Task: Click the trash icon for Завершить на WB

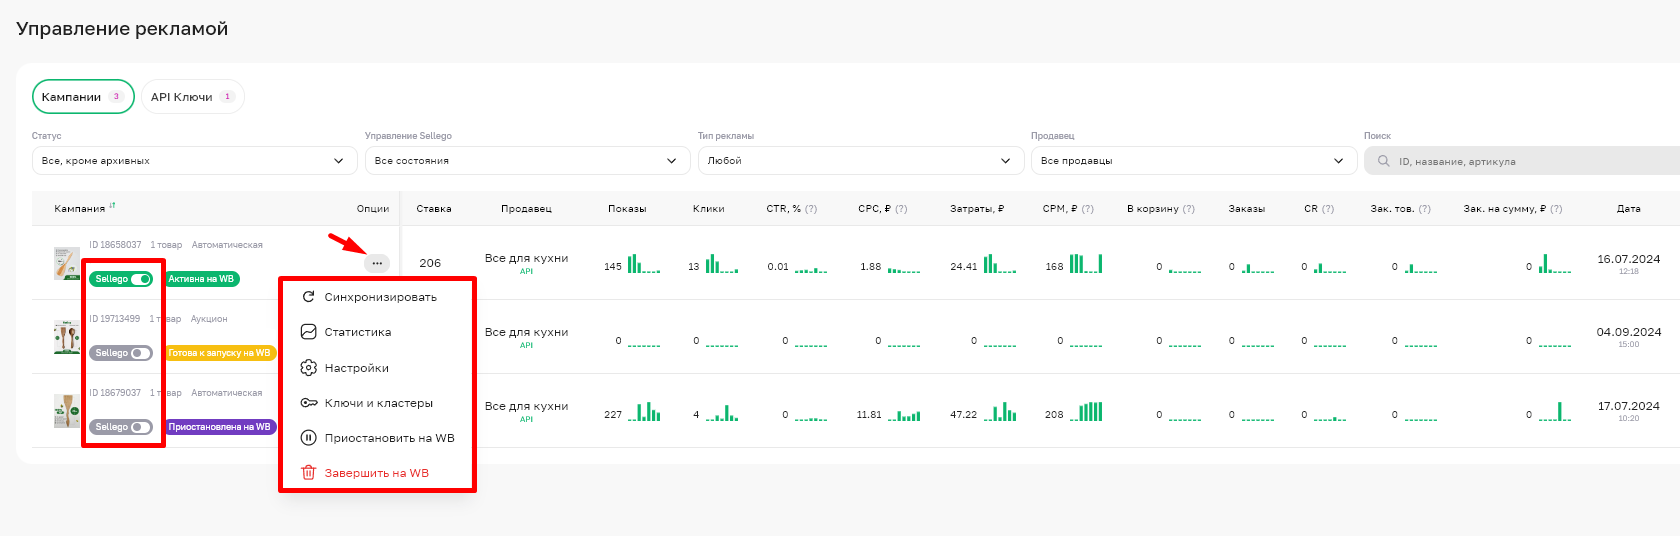Action: [x=309, y=473]
